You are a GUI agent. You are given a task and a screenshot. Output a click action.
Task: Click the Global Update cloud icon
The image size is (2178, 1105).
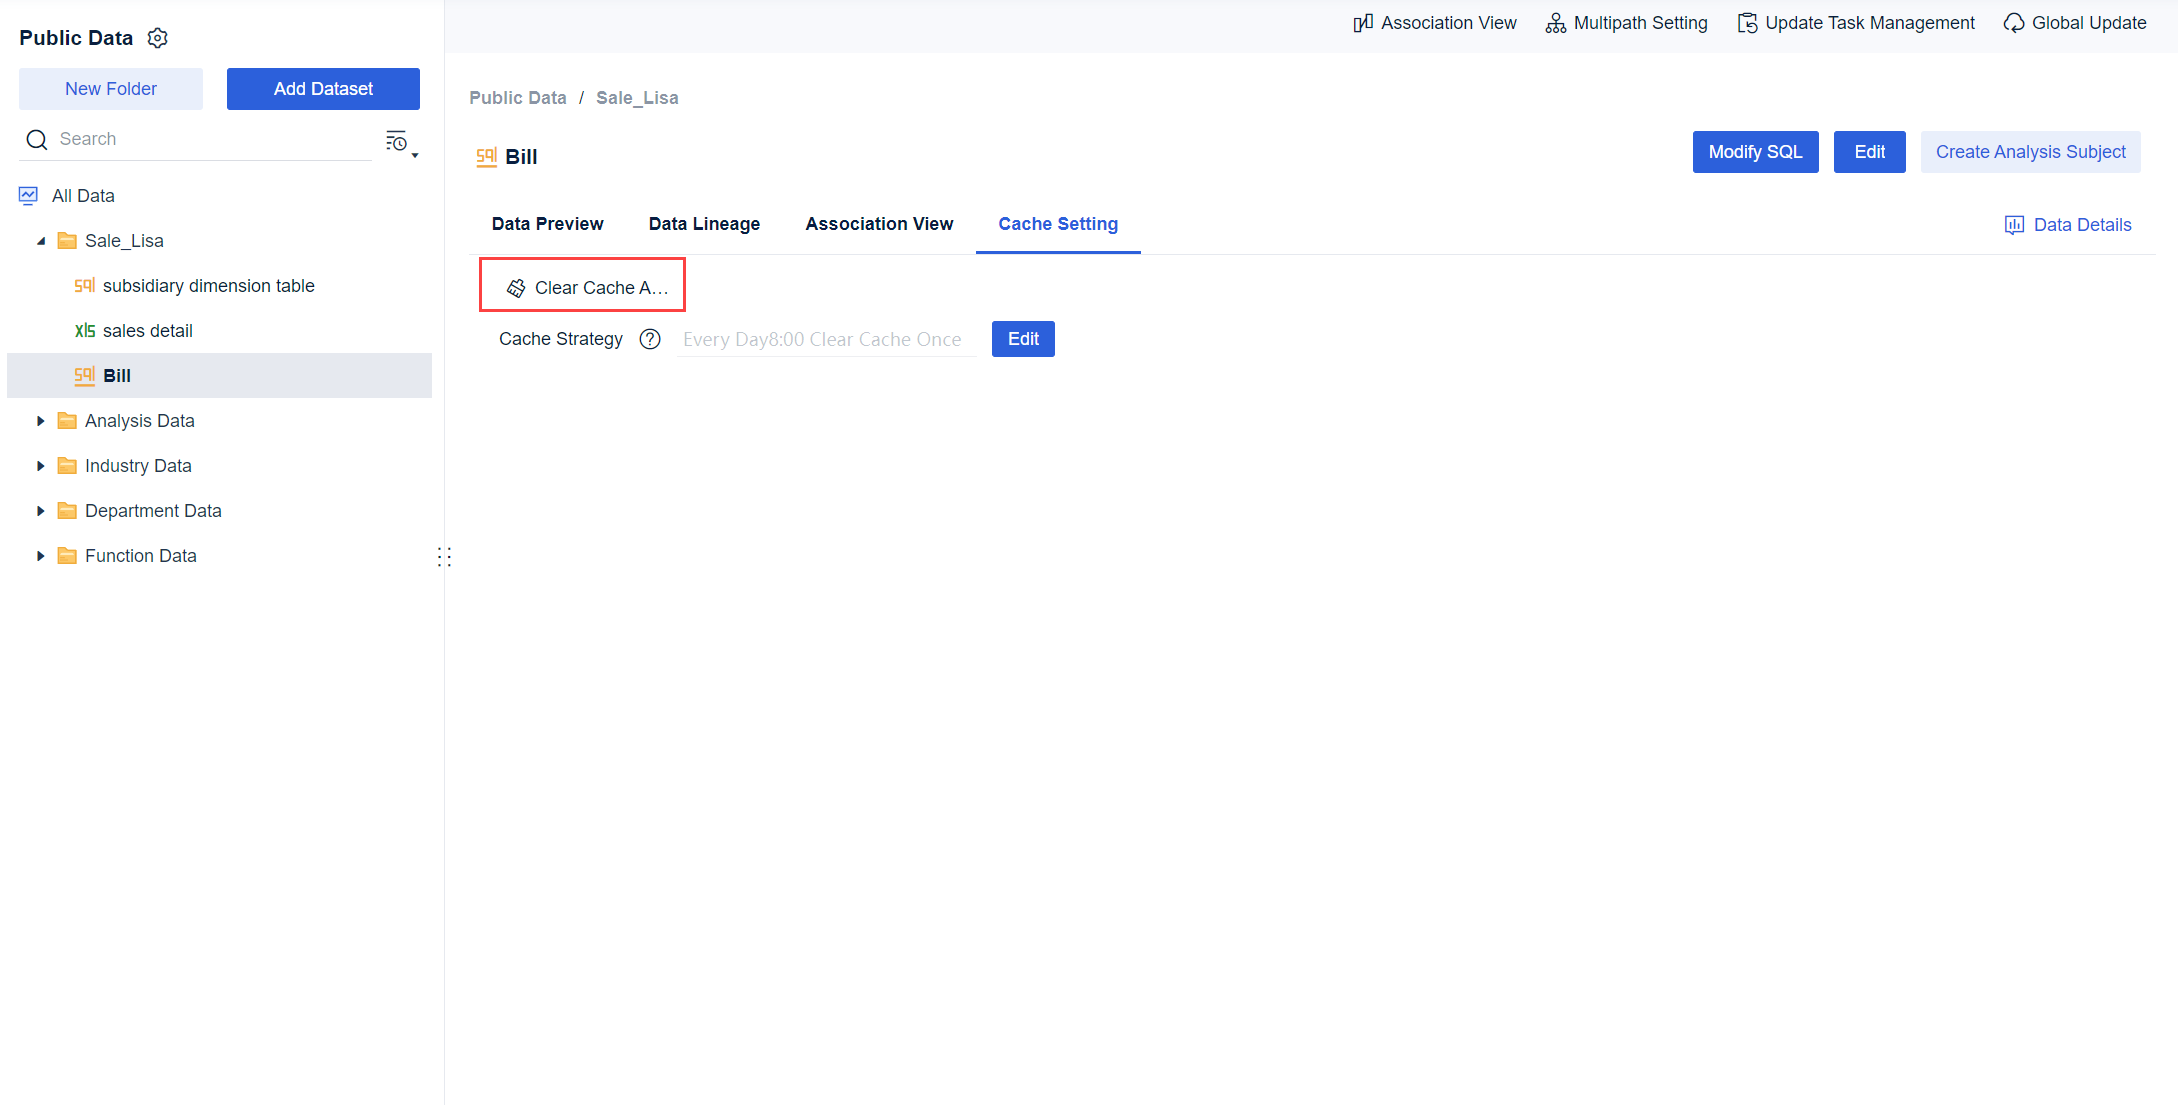2014,23
